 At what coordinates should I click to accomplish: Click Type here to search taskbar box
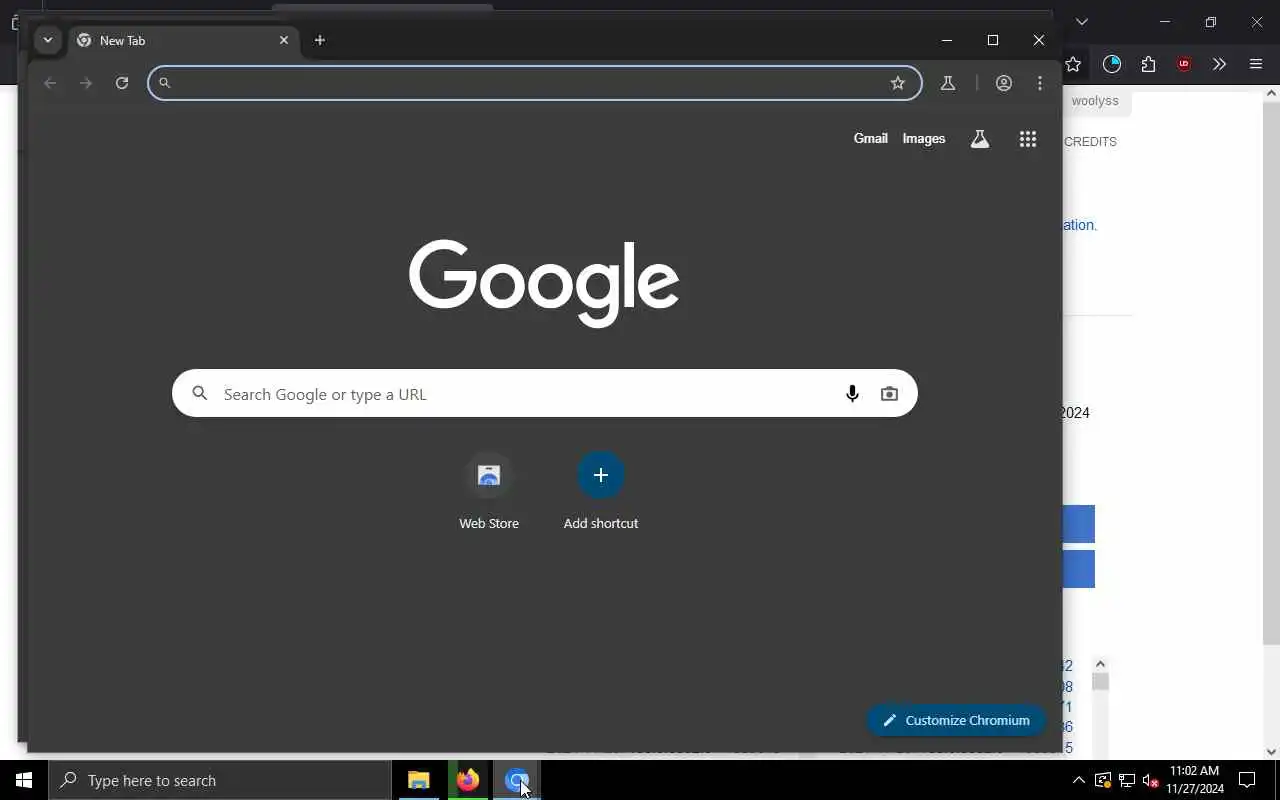click(220, 780)
